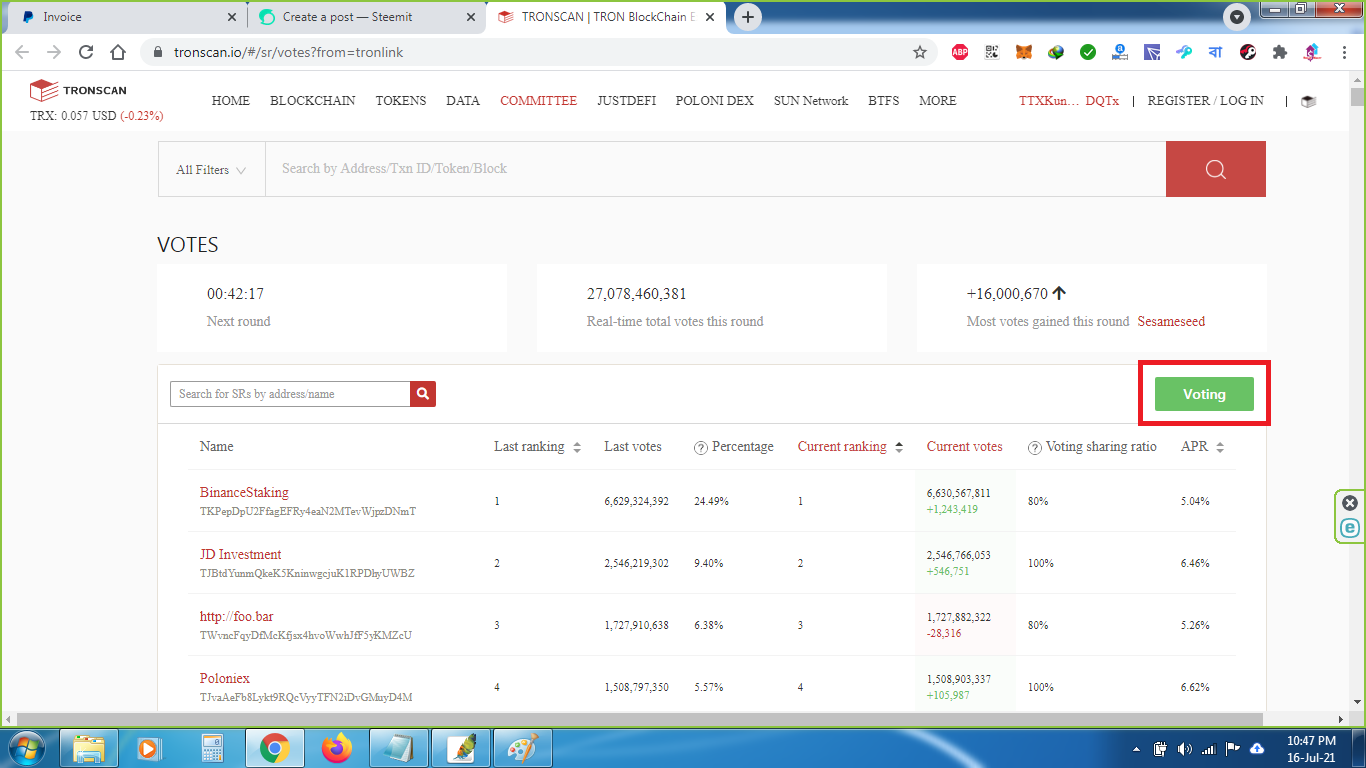The image size is (1366, 768).
Task: Open Calculator from the taskbar
Action: (211, 748)
